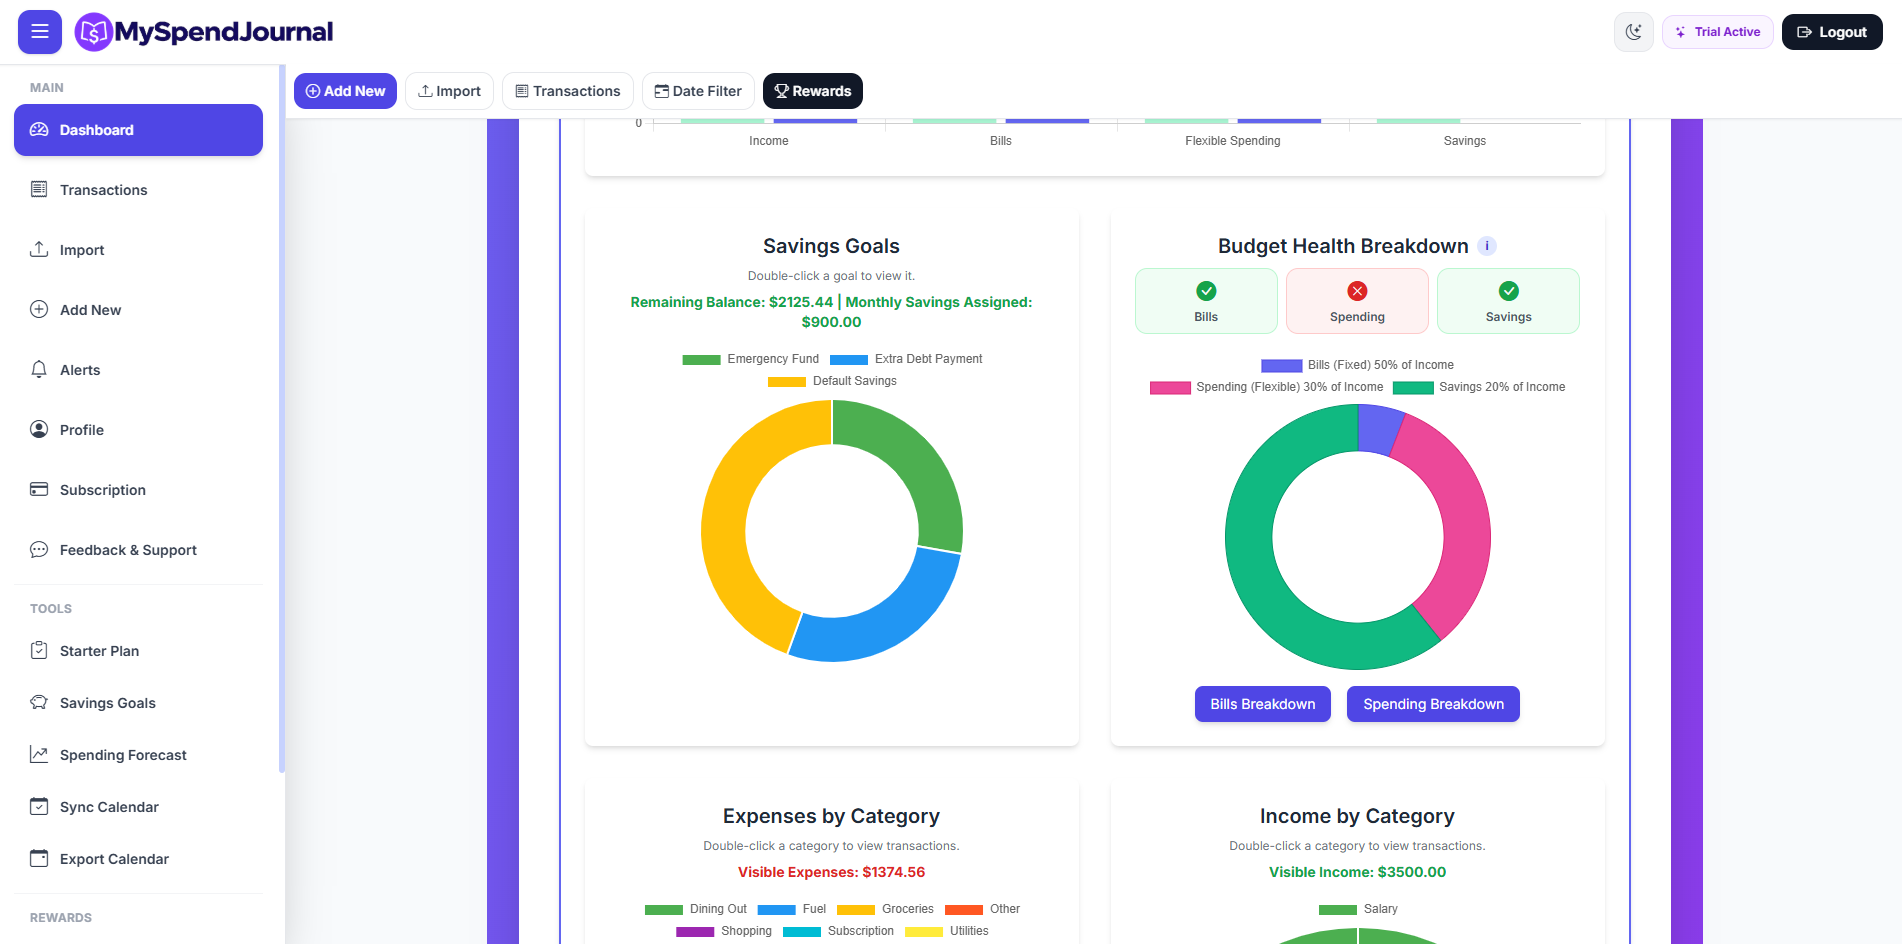Click the Sync Calendar check icon

click(39, 806)
